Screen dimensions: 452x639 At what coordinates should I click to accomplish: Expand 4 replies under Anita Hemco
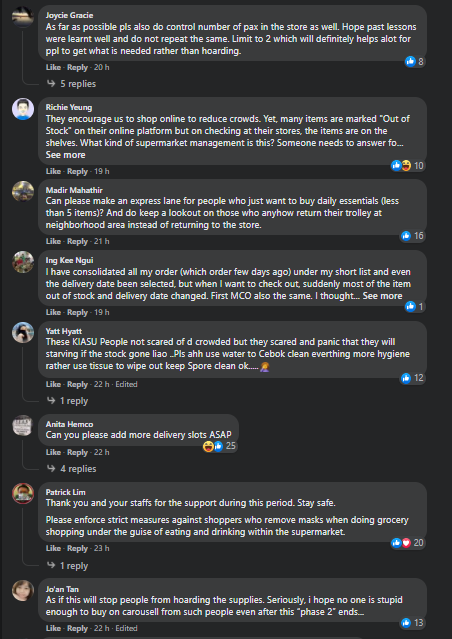tap(72, 469)
